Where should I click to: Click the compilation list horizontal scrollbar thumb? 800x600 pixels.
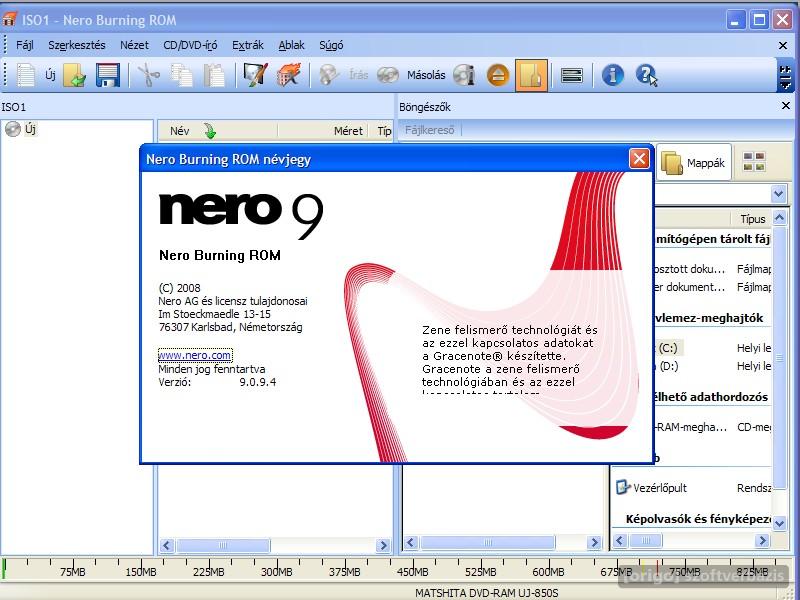pyautogui.click(x=223, y=545)
